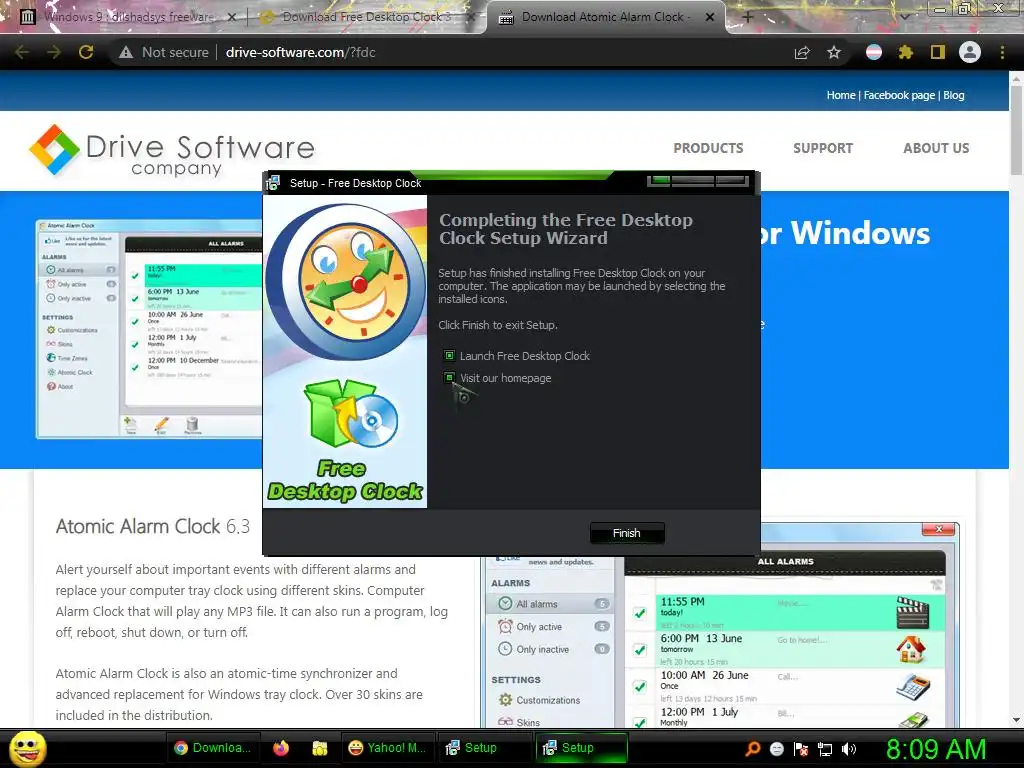Click the 8:09 AM taskbar clock
1024x768 pixels.
[x=936, y=749]
